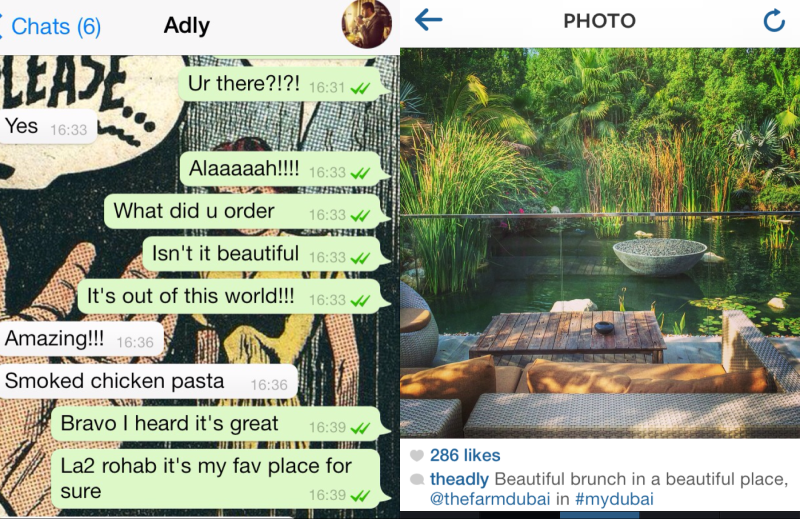The width and height of the screenshot is (800, 519).
Task: Open the @thefarmdubai mention
Action: coord(490,499)
